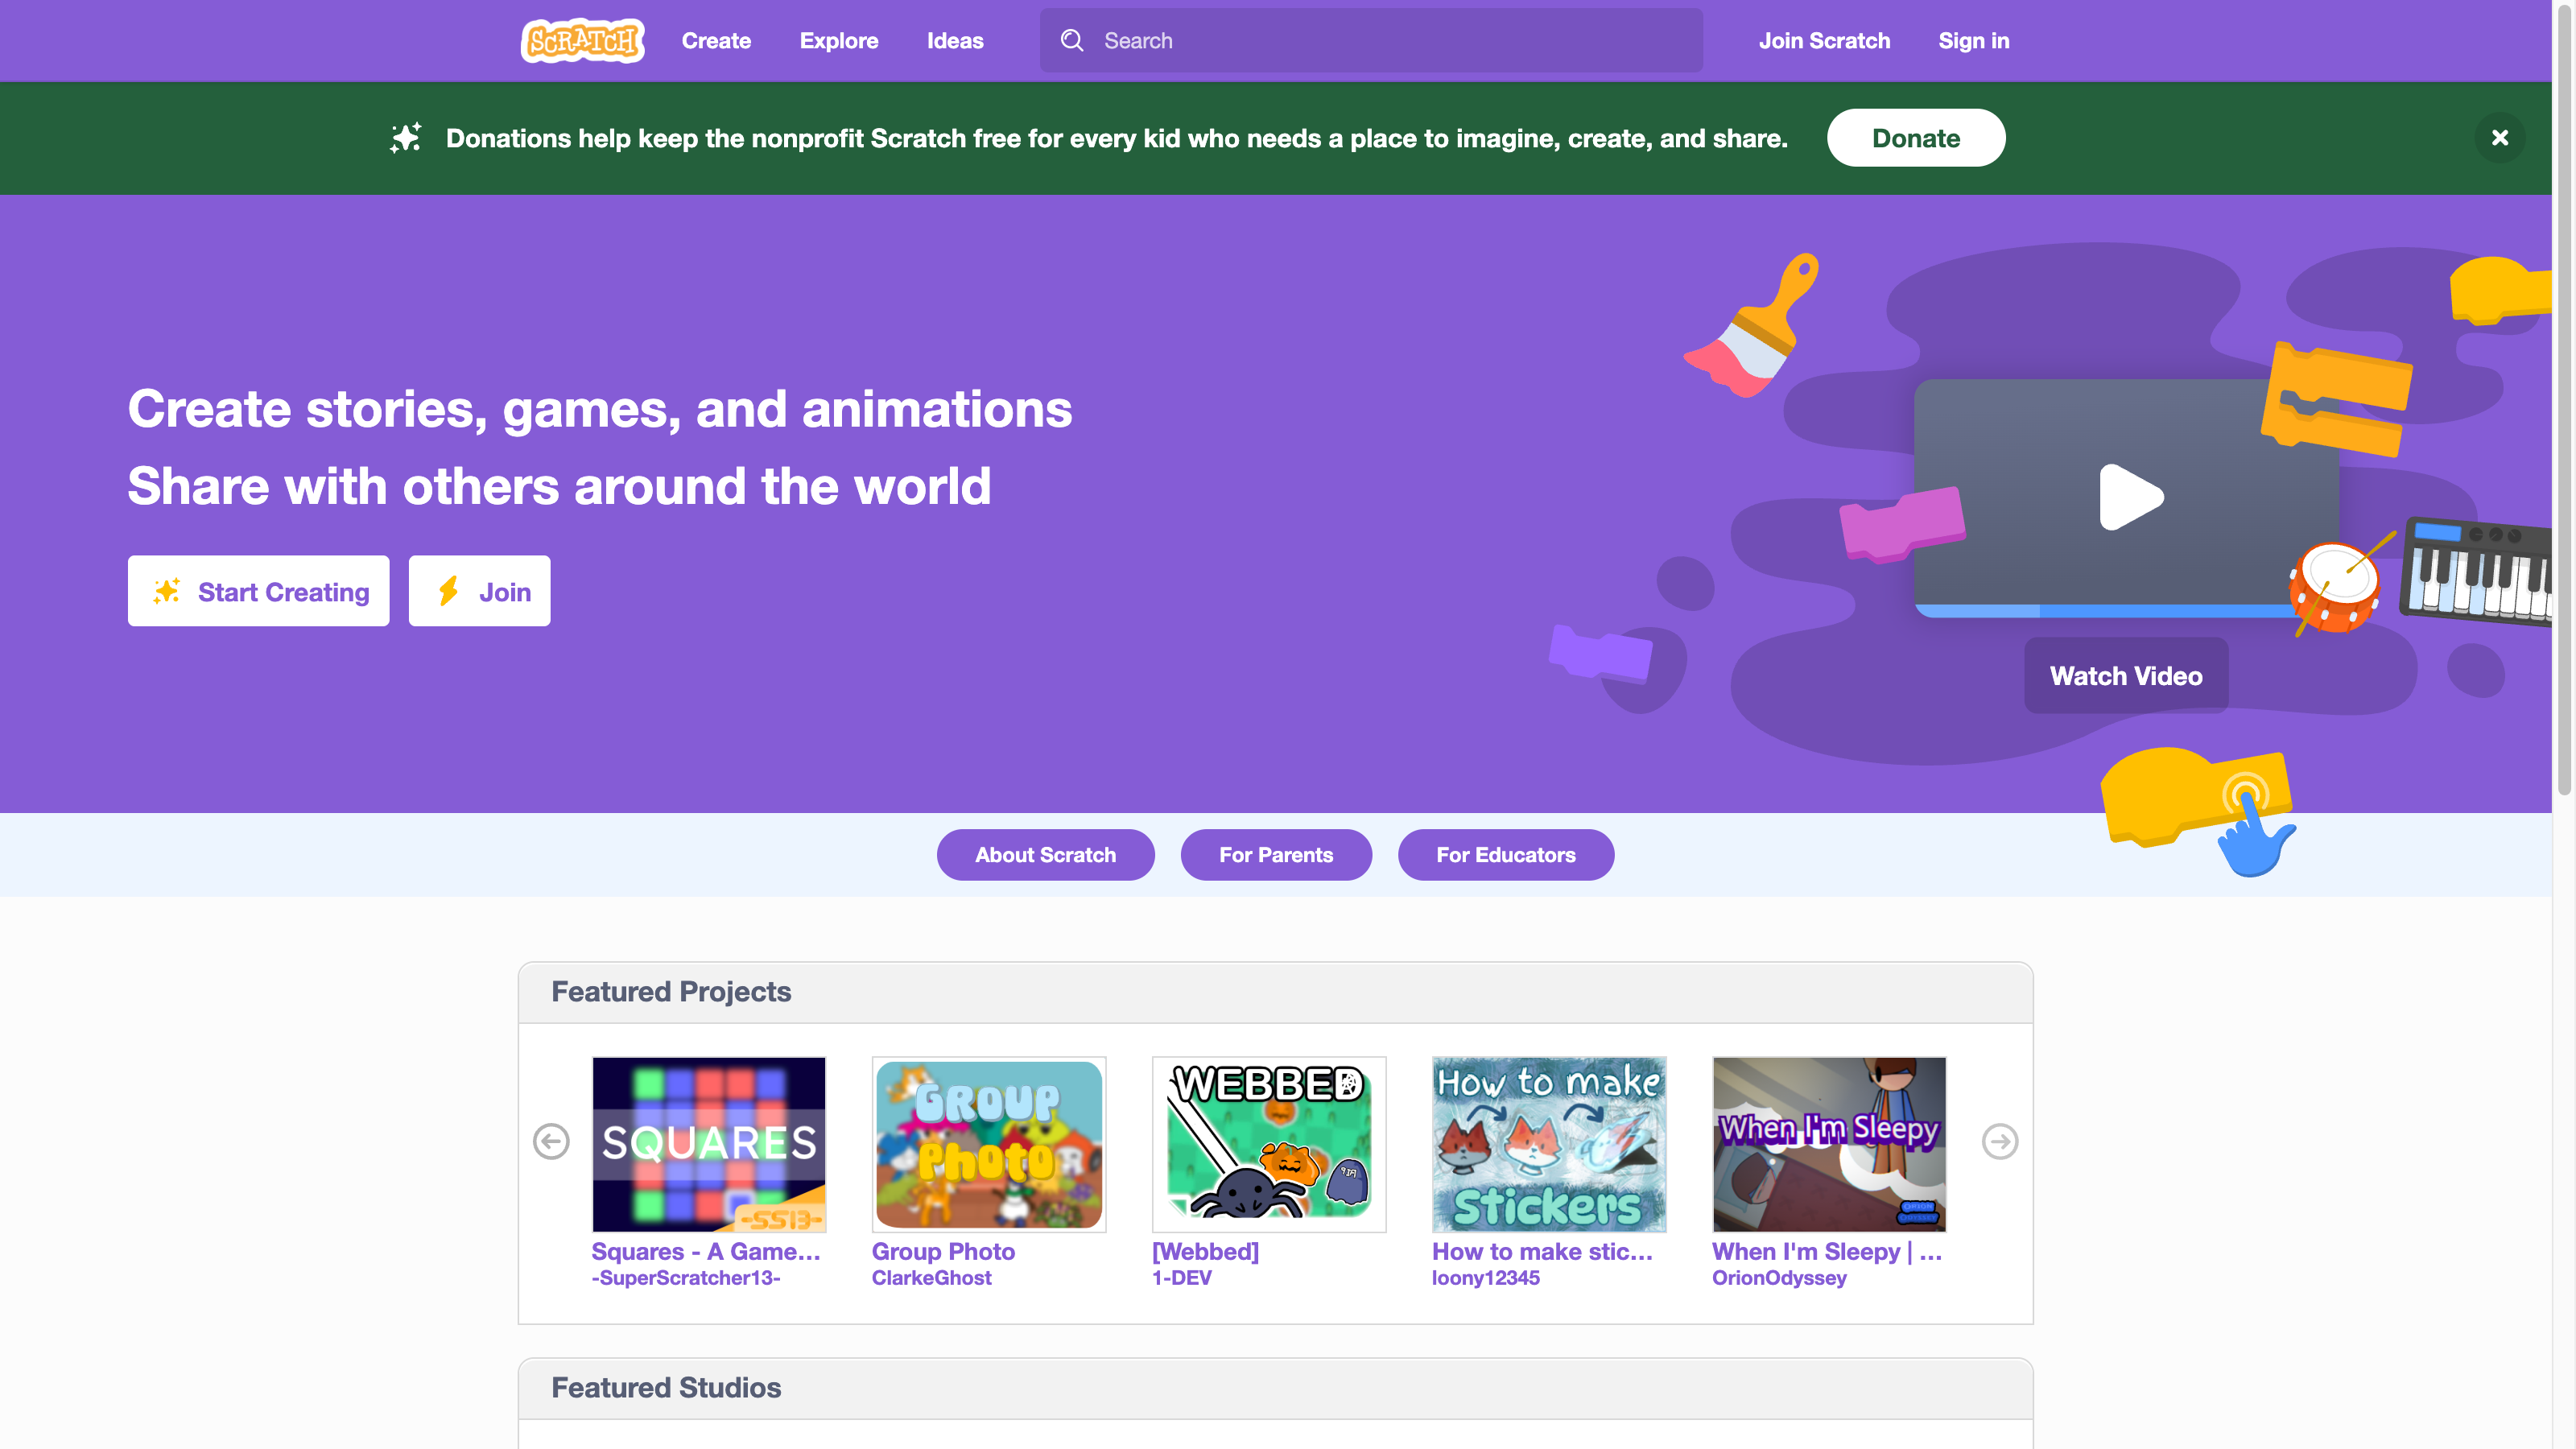The width and height of the screenshot is (2576, 1449).
Task: Open the Group Photo project thumbnail
Action: tap(989, 1144)
